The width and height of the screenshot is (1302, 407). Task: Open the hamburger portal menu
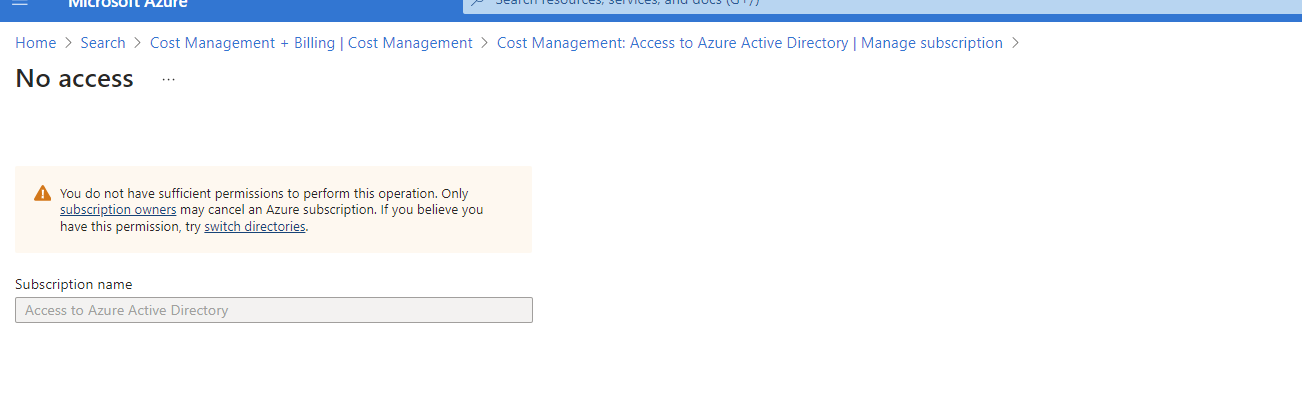pyautogui.click(x=20, y=4)
